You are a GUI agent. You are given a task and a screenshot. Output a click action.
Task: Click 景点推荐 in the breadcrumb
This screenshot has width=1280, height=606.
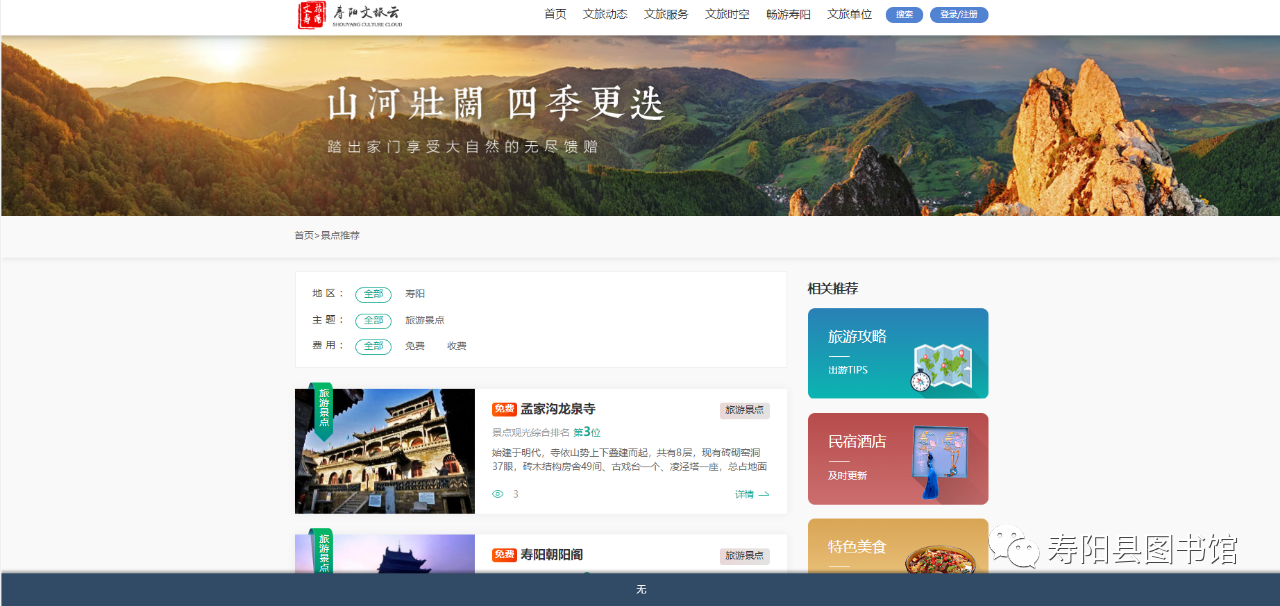pyautogui.click(x=340, y=235)
